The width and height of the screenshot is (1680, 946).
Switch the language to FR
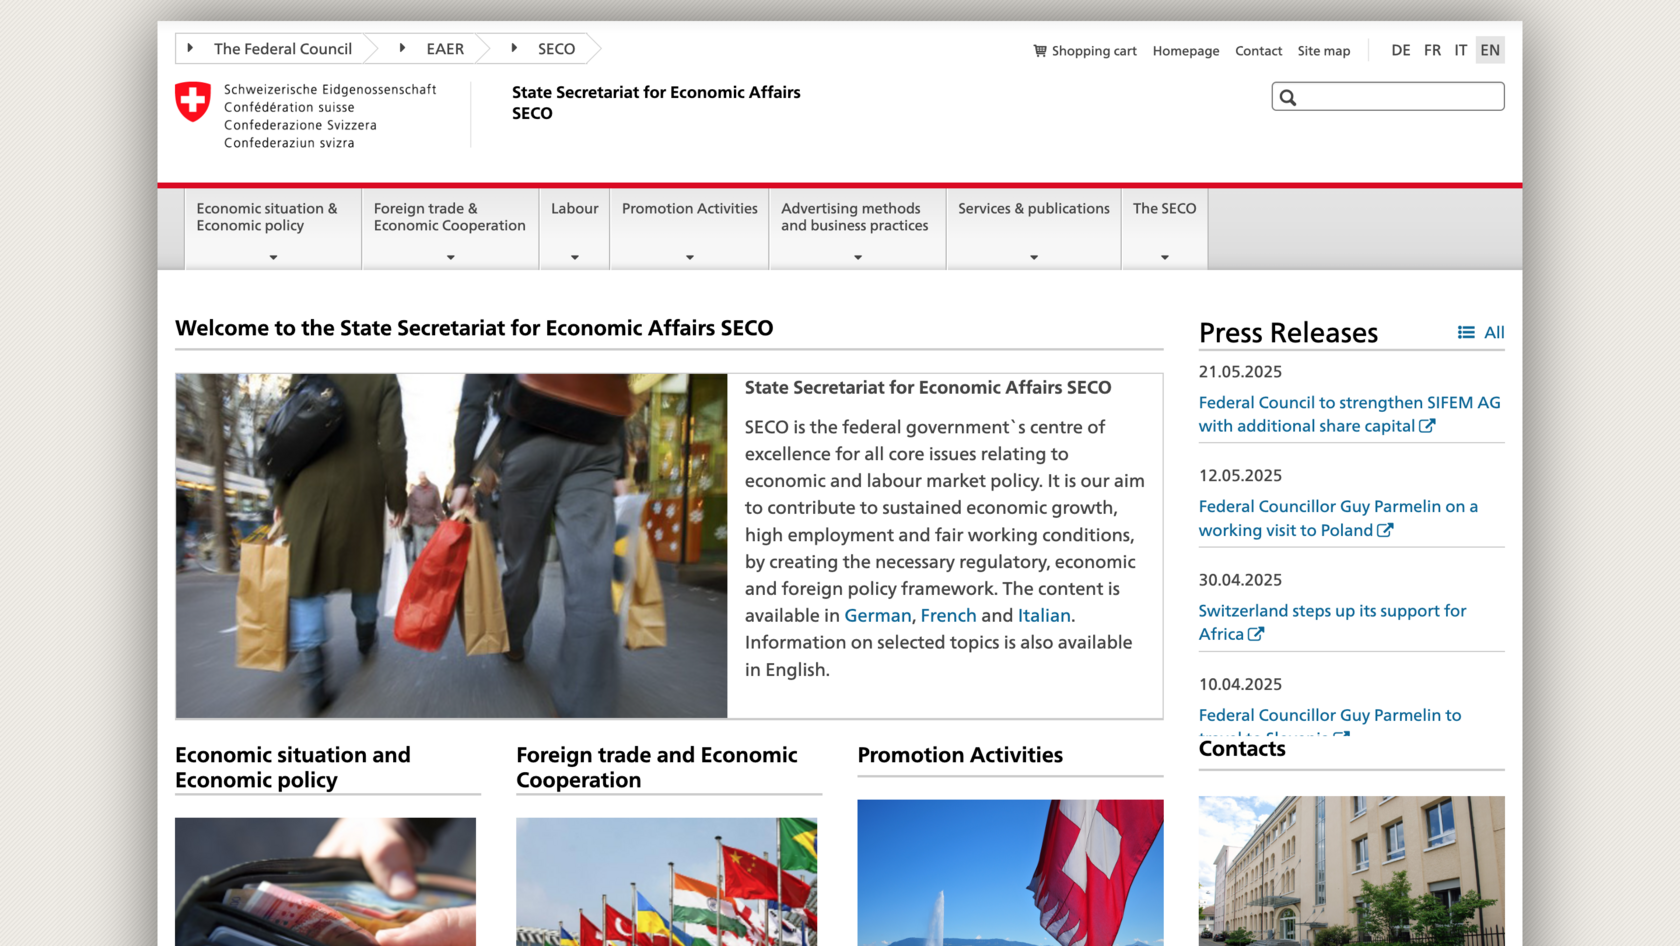pos(1432,50)
